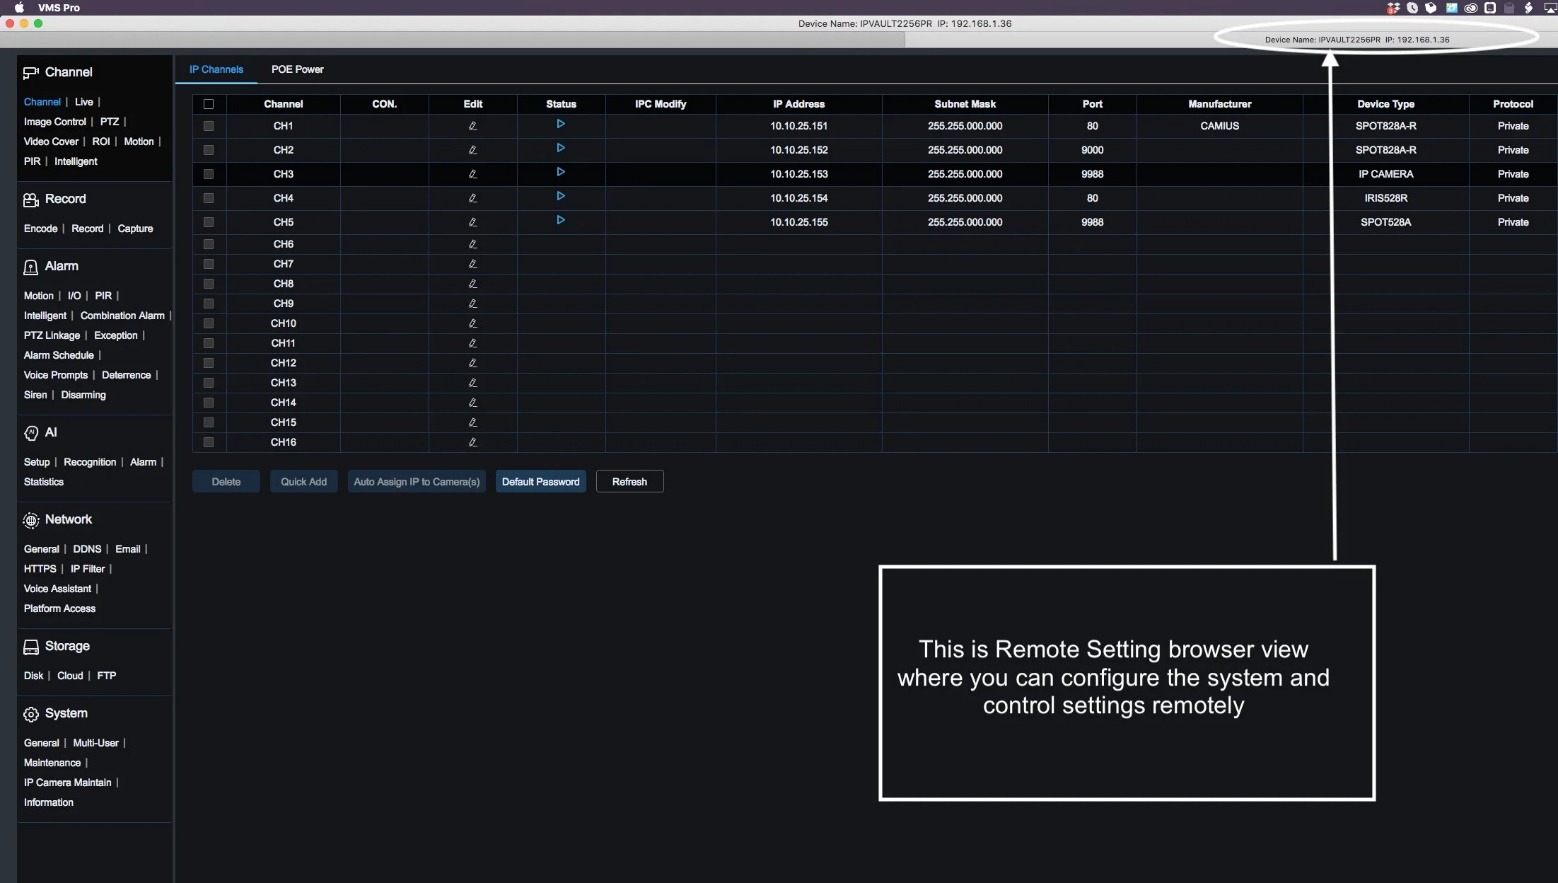Click the Apple menu in the menu bar
The height and width of the screenshot is (883, 1558).
click(x=19, y=8)
